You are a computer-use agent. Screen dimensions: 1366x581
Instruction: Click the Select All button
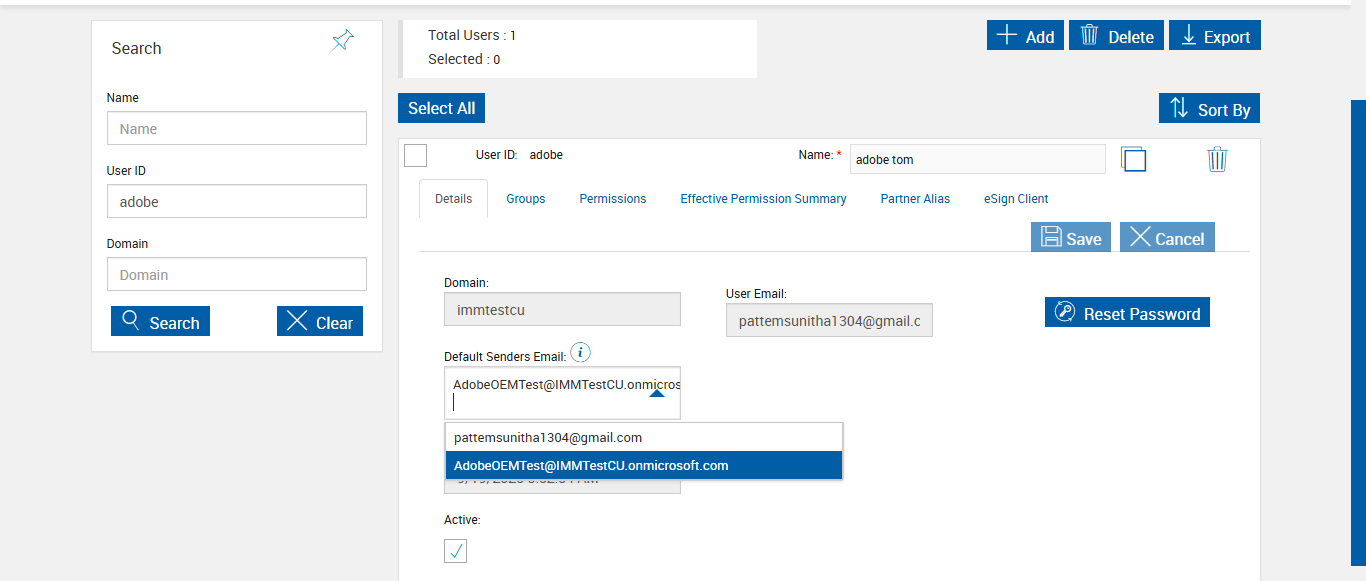click(441, 108)
